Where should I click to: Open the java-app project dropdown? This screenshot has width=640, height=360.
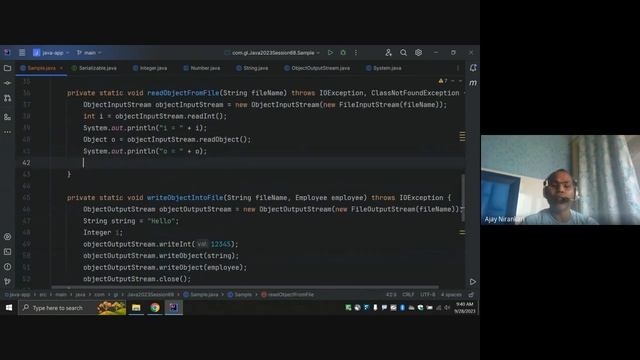point(51,53)
